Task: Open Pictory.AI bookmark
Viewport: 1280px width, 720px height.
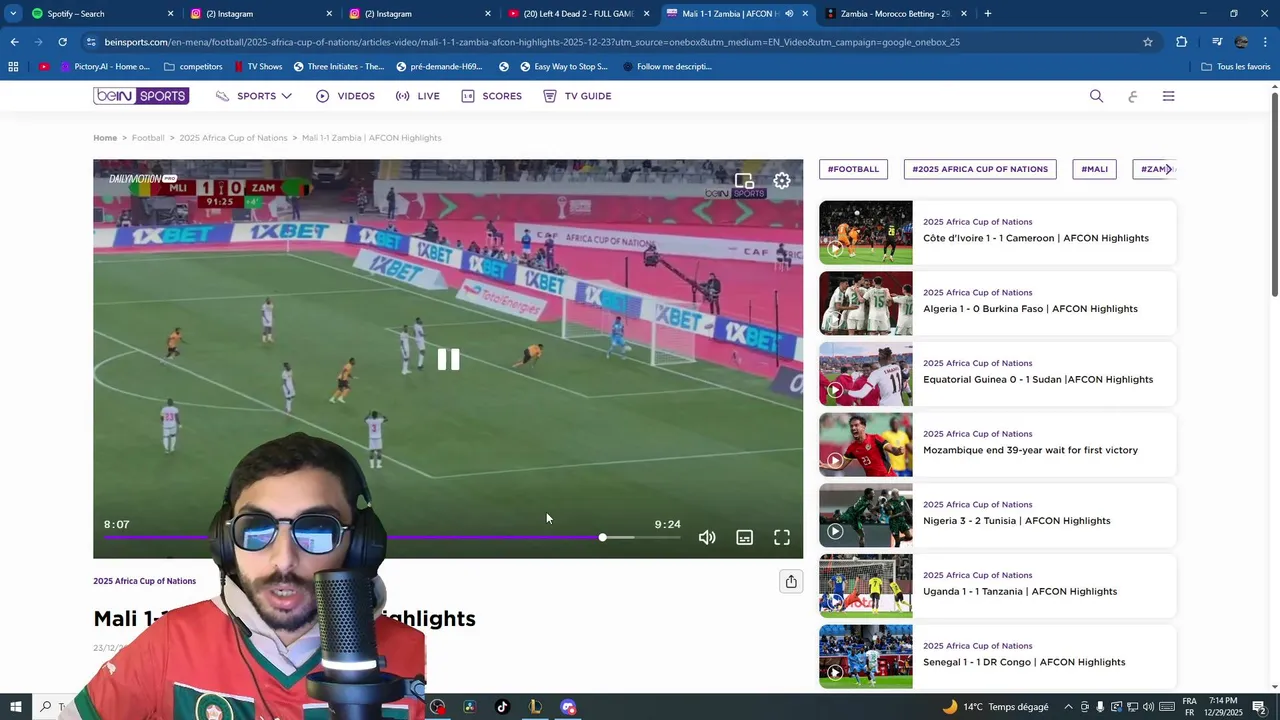Action: point(105,67)
